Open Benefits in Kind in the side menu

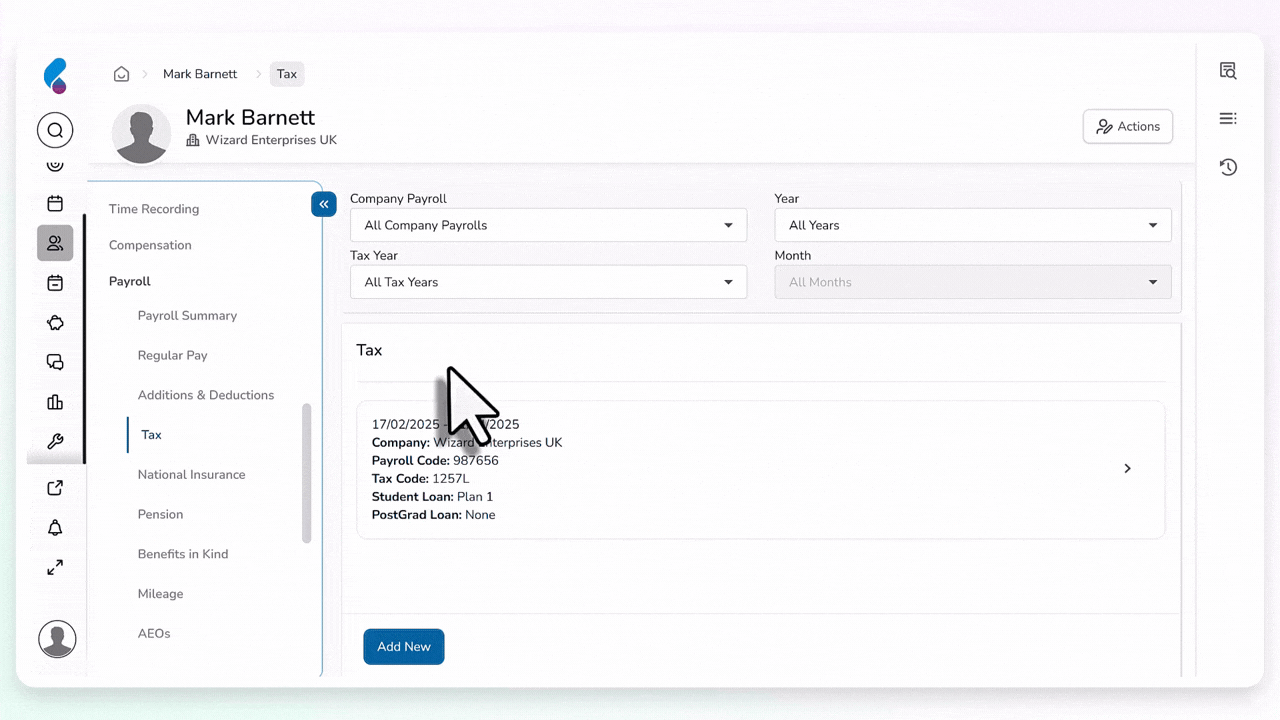coord(183,554)
